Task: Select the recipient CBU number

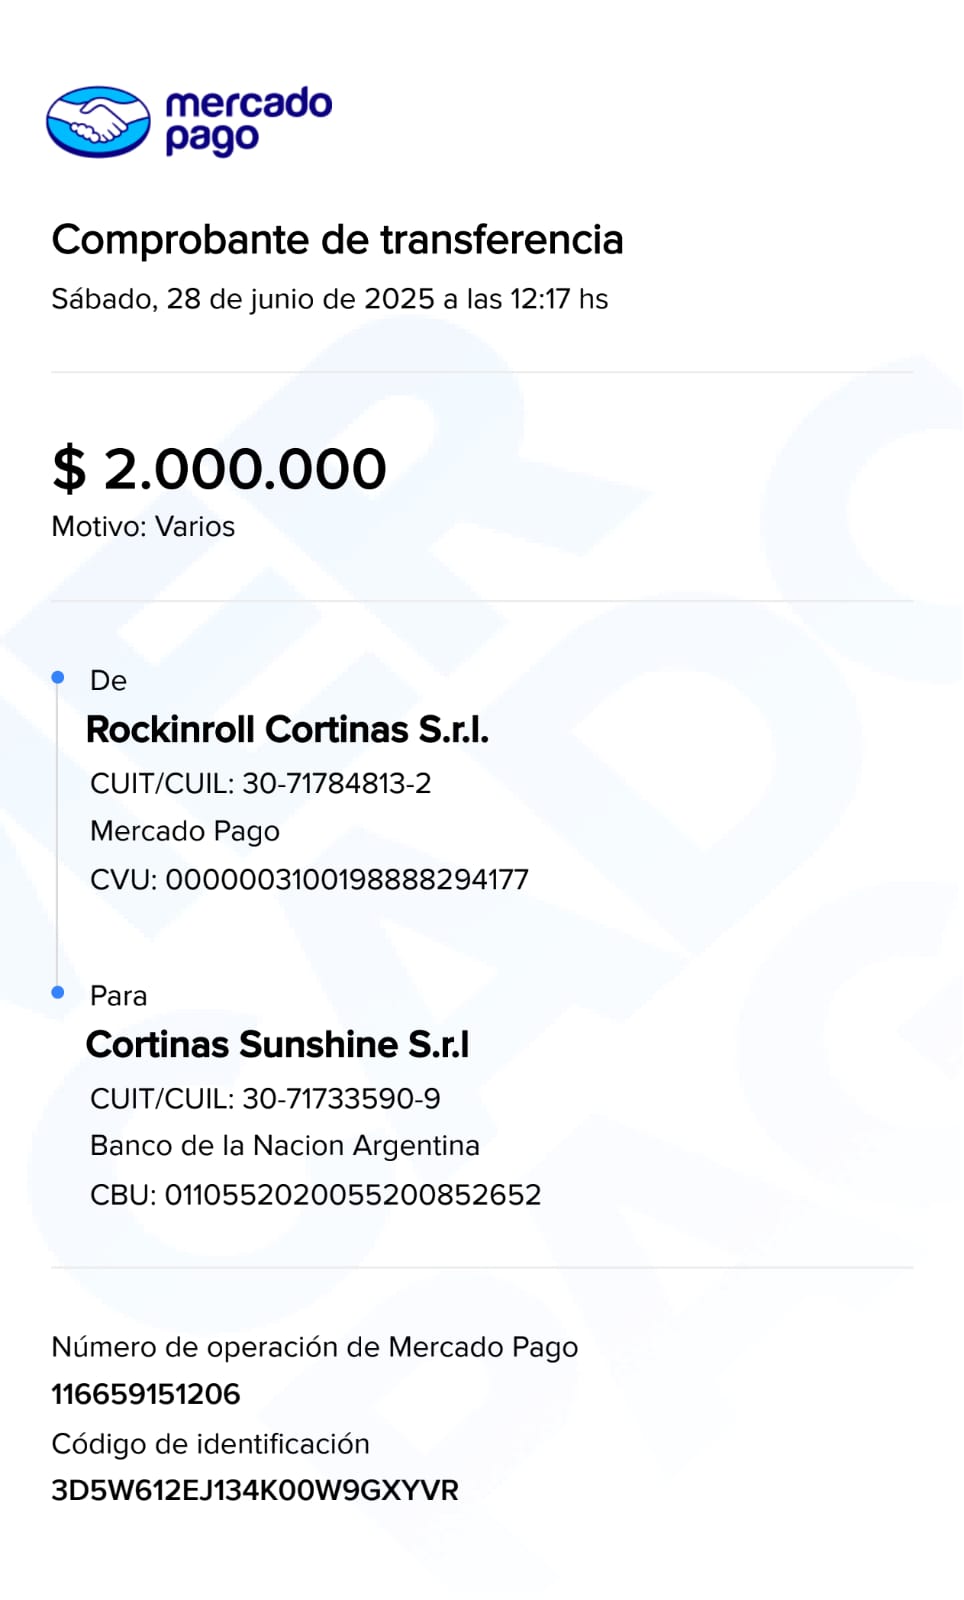Action: point(352,1195)
